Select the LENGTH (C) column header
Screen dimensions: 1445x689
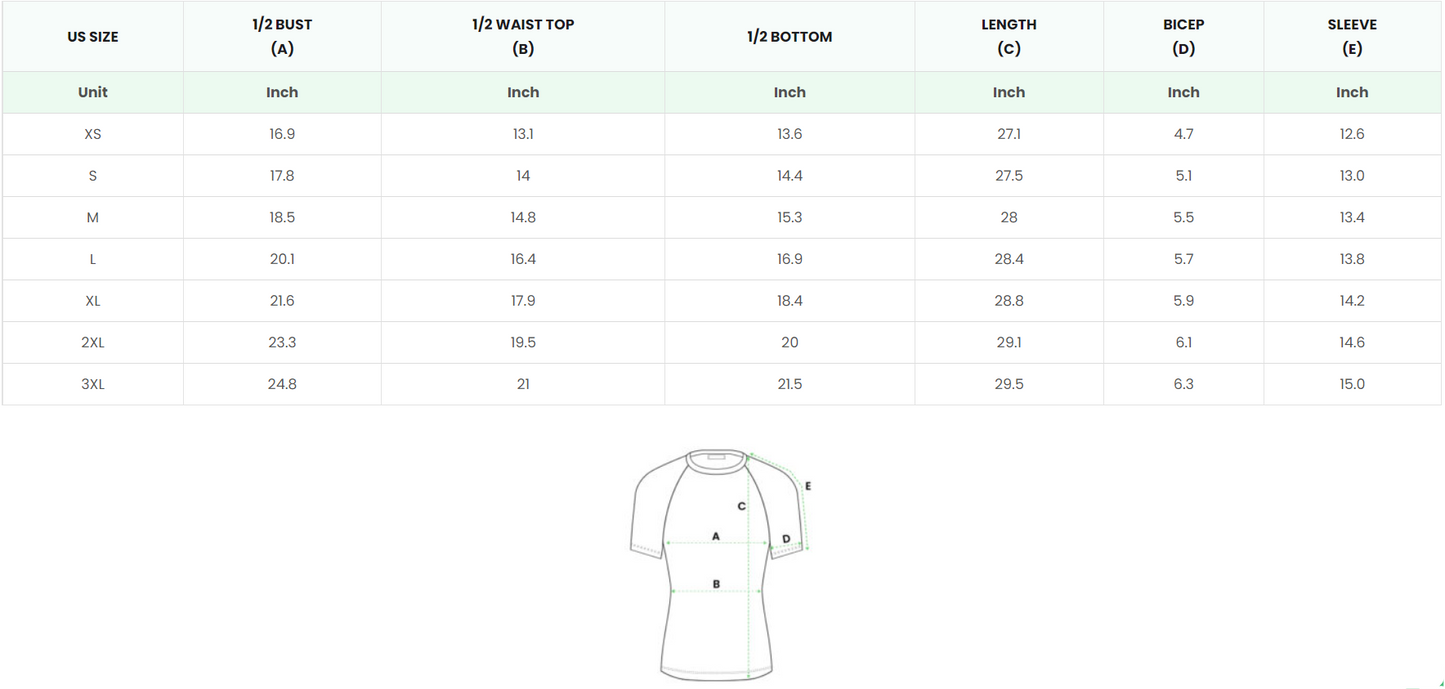pos(1009,37)
